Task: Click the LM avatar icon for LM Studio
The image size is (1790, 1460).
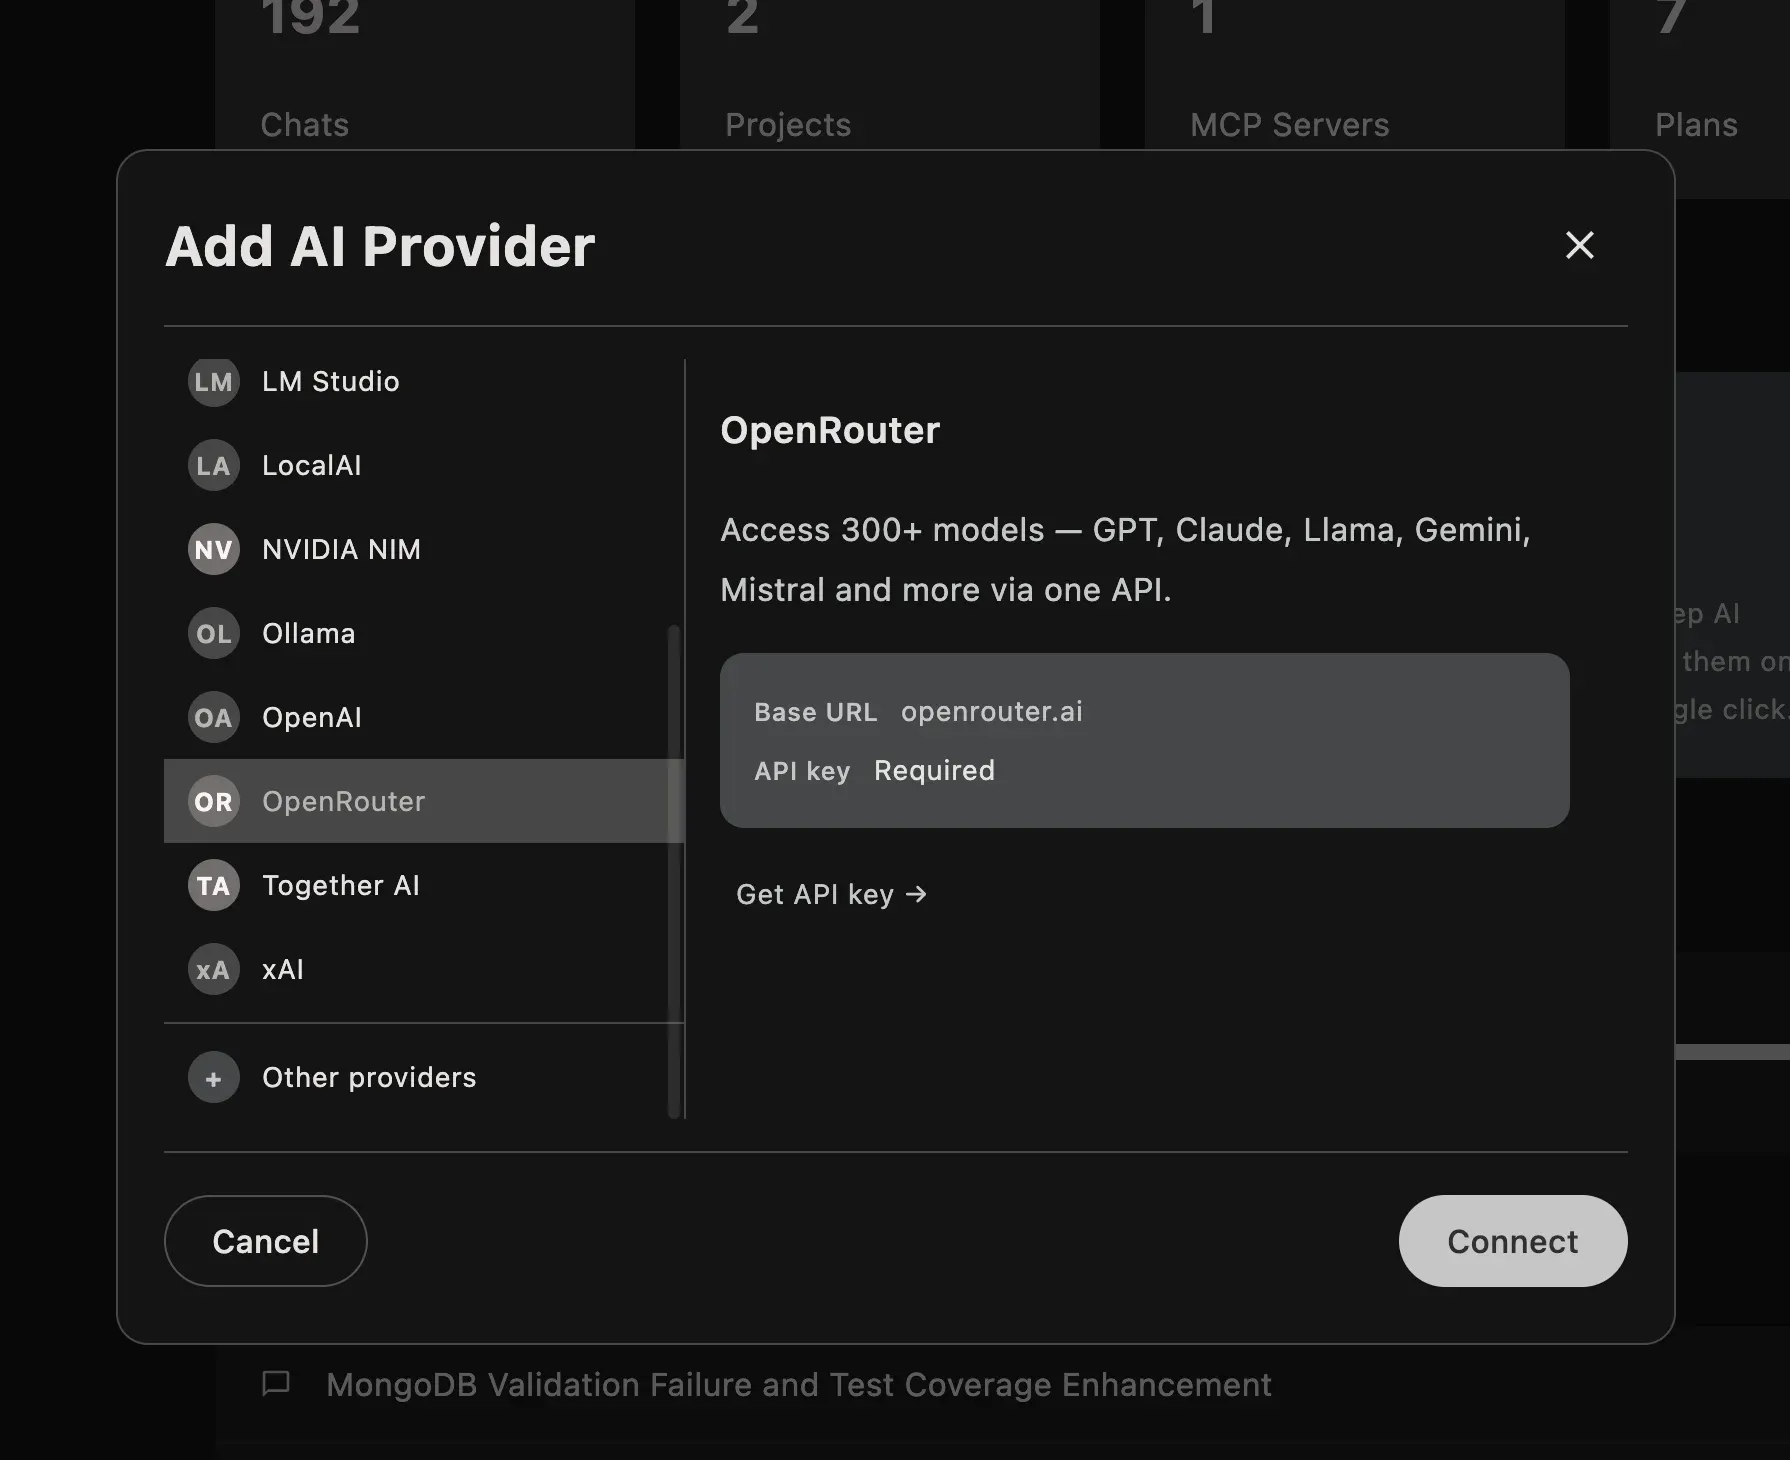Action: pos(213,381)
